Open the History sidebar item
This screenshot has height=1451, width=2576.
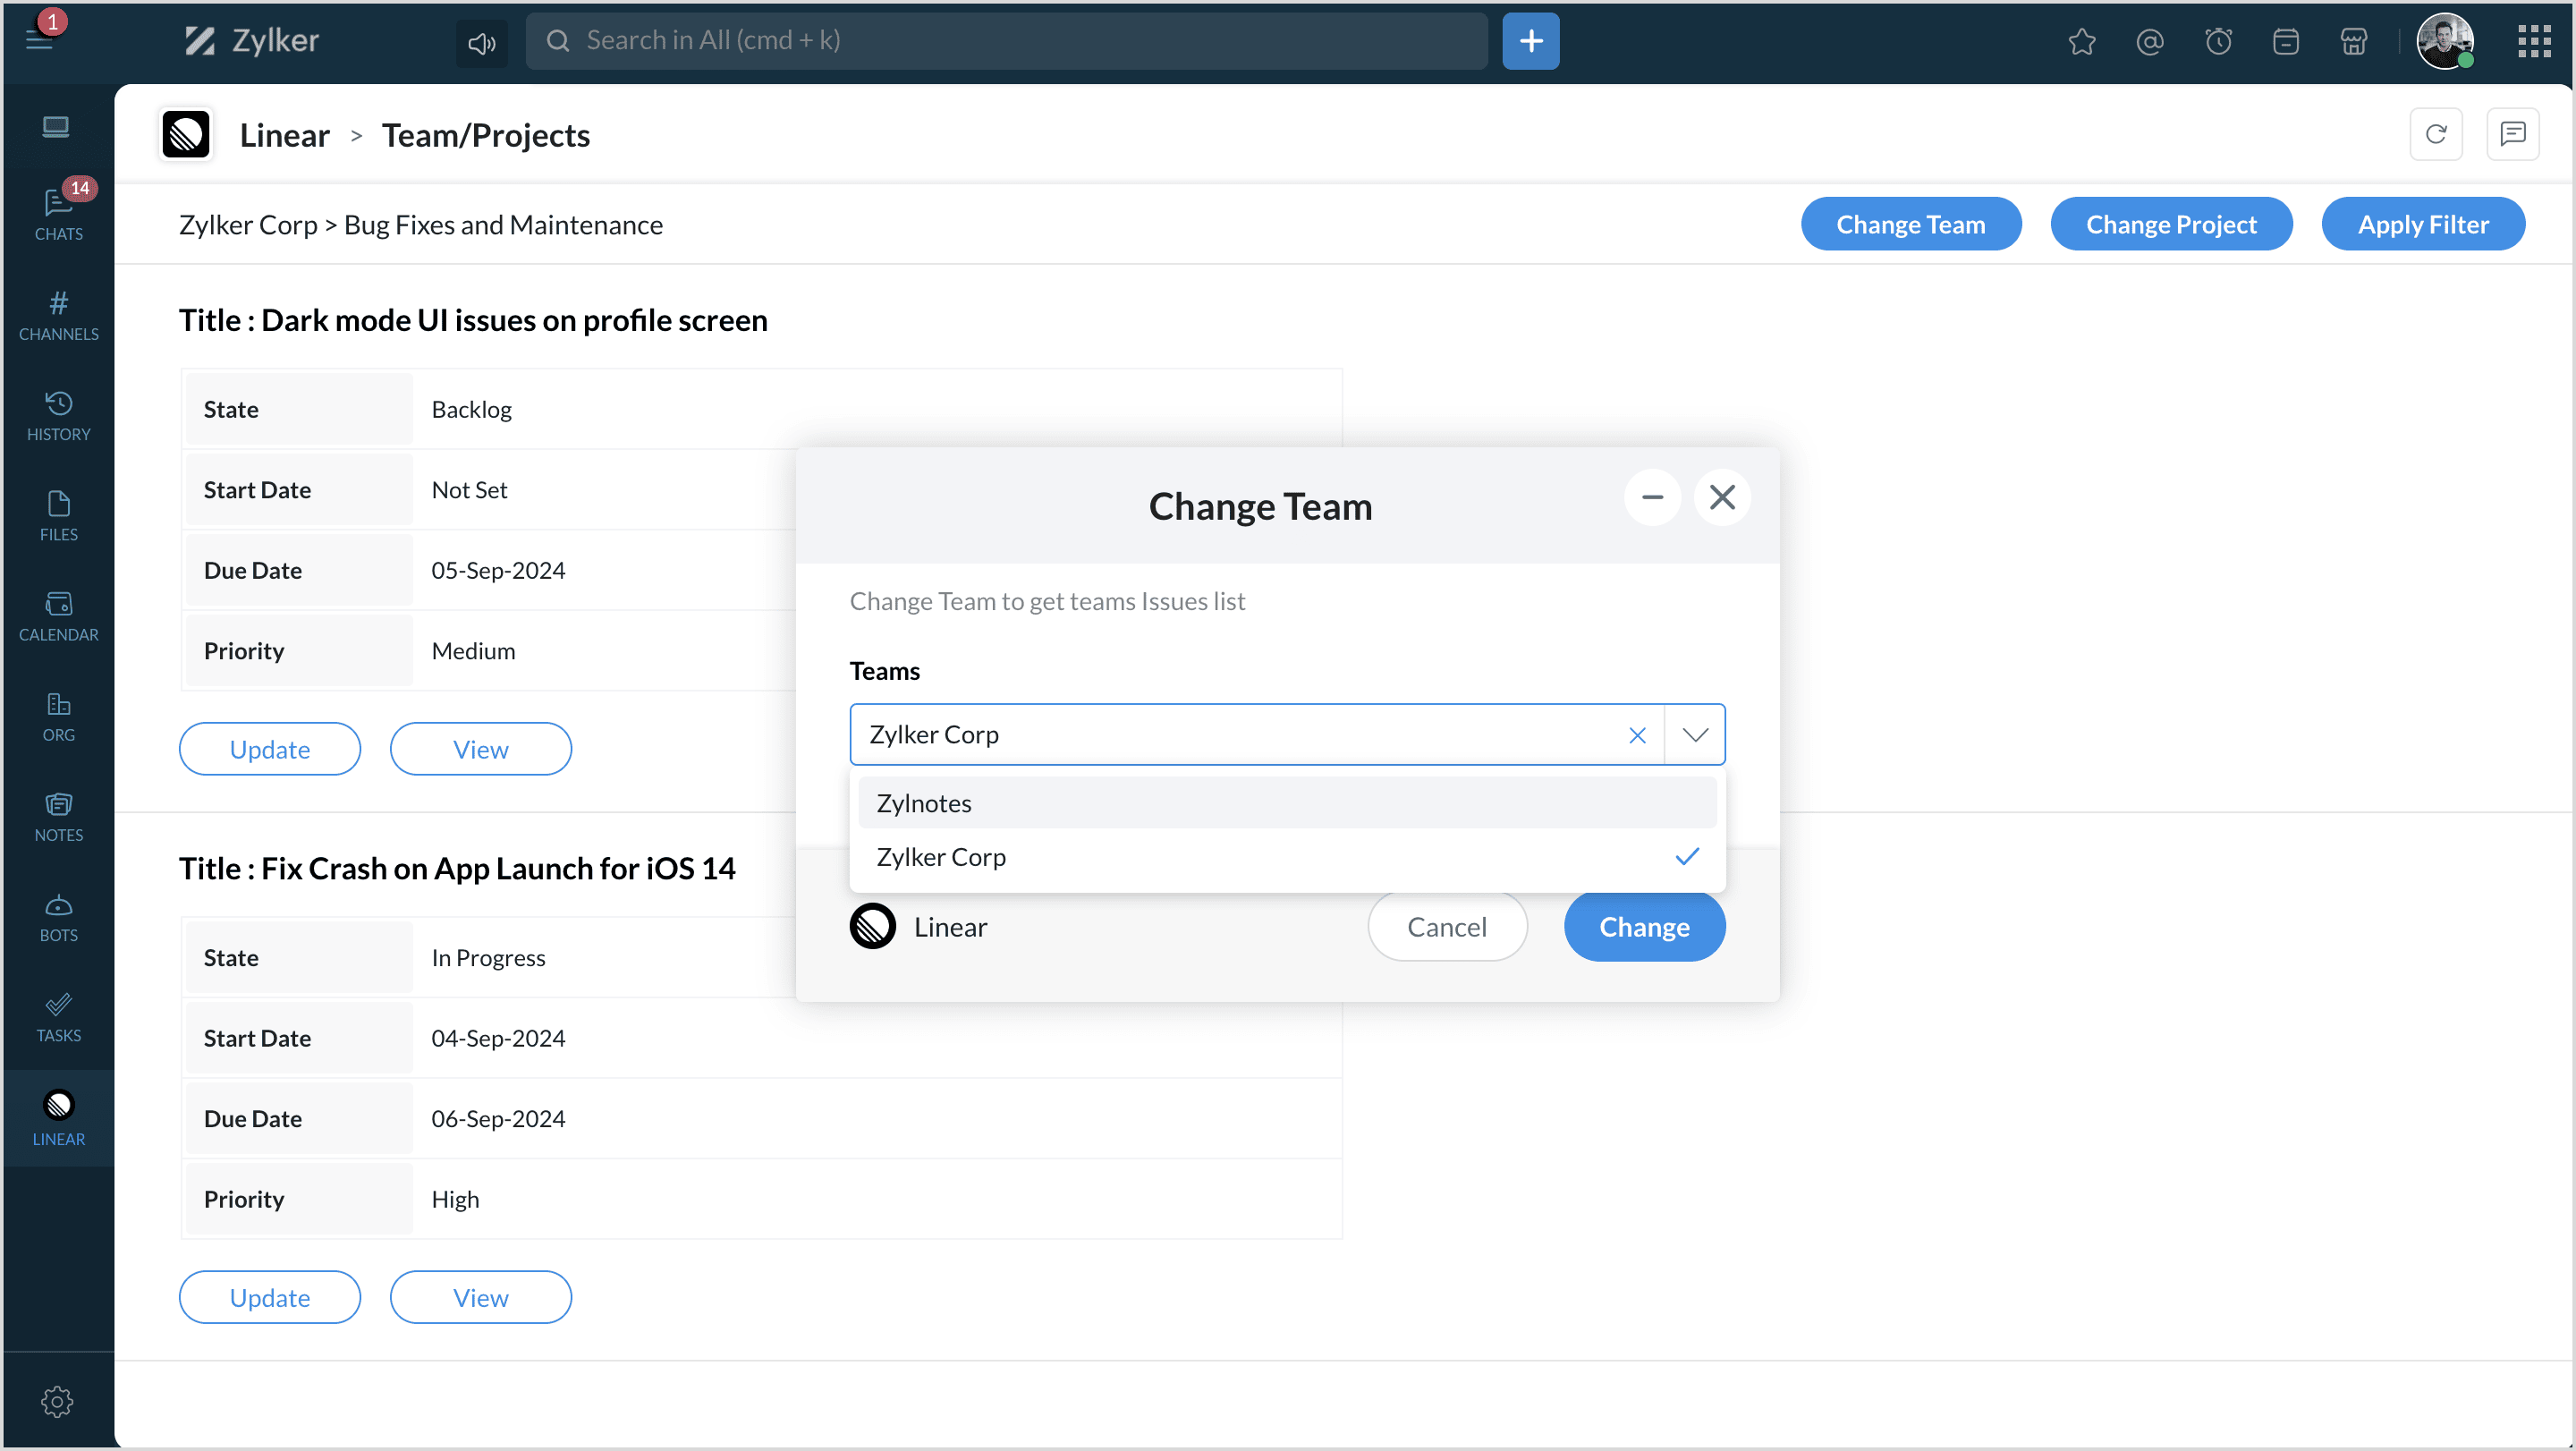[58, 415]
